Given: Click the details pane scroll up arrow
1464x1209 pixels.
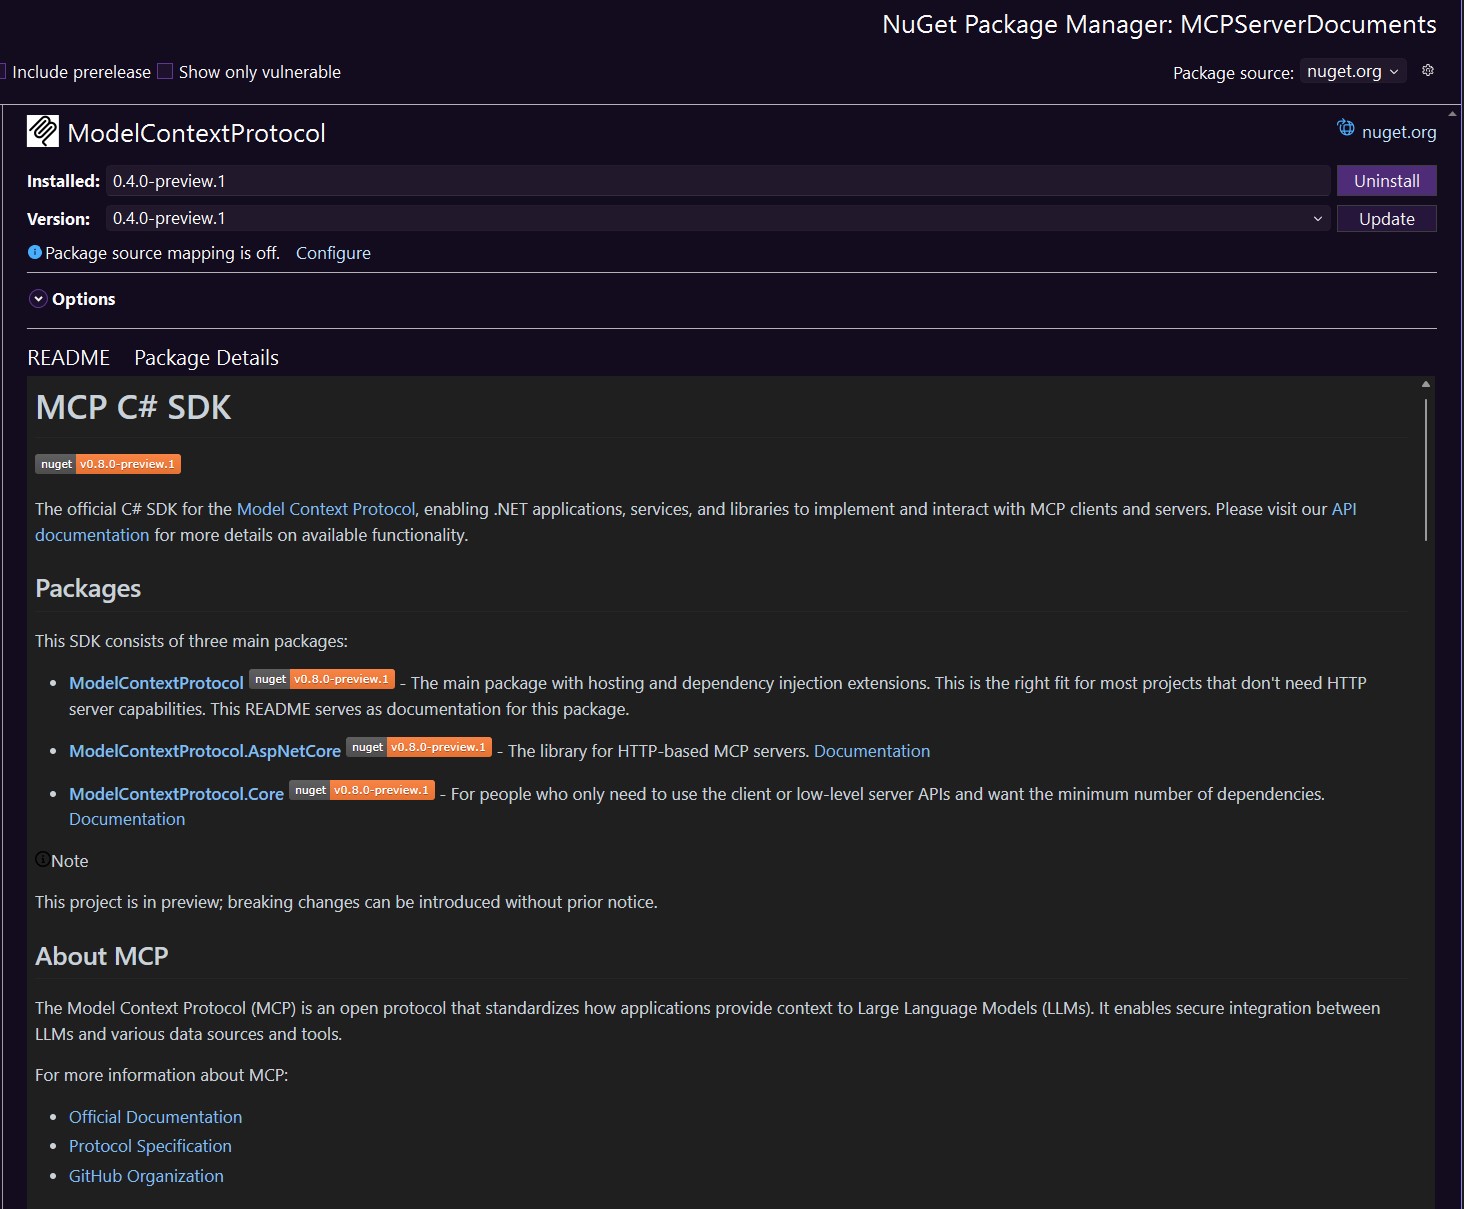Looking at the screenshot, I should pos(1453,114).
